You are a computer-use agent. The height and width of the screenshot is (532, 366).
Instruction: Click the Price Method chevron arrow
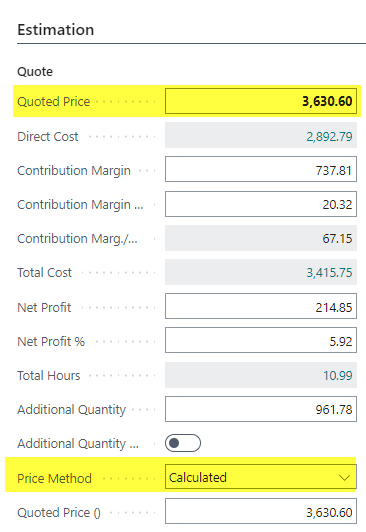[344, 478]
